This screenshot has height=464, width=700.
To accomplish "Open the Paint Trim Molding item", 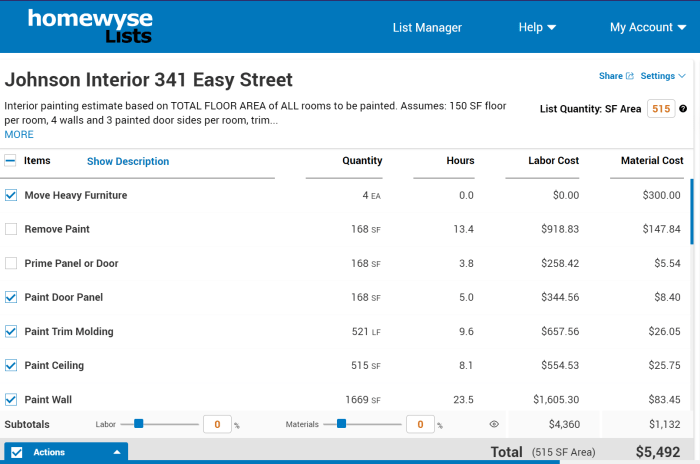I will (x=69, y=331).
